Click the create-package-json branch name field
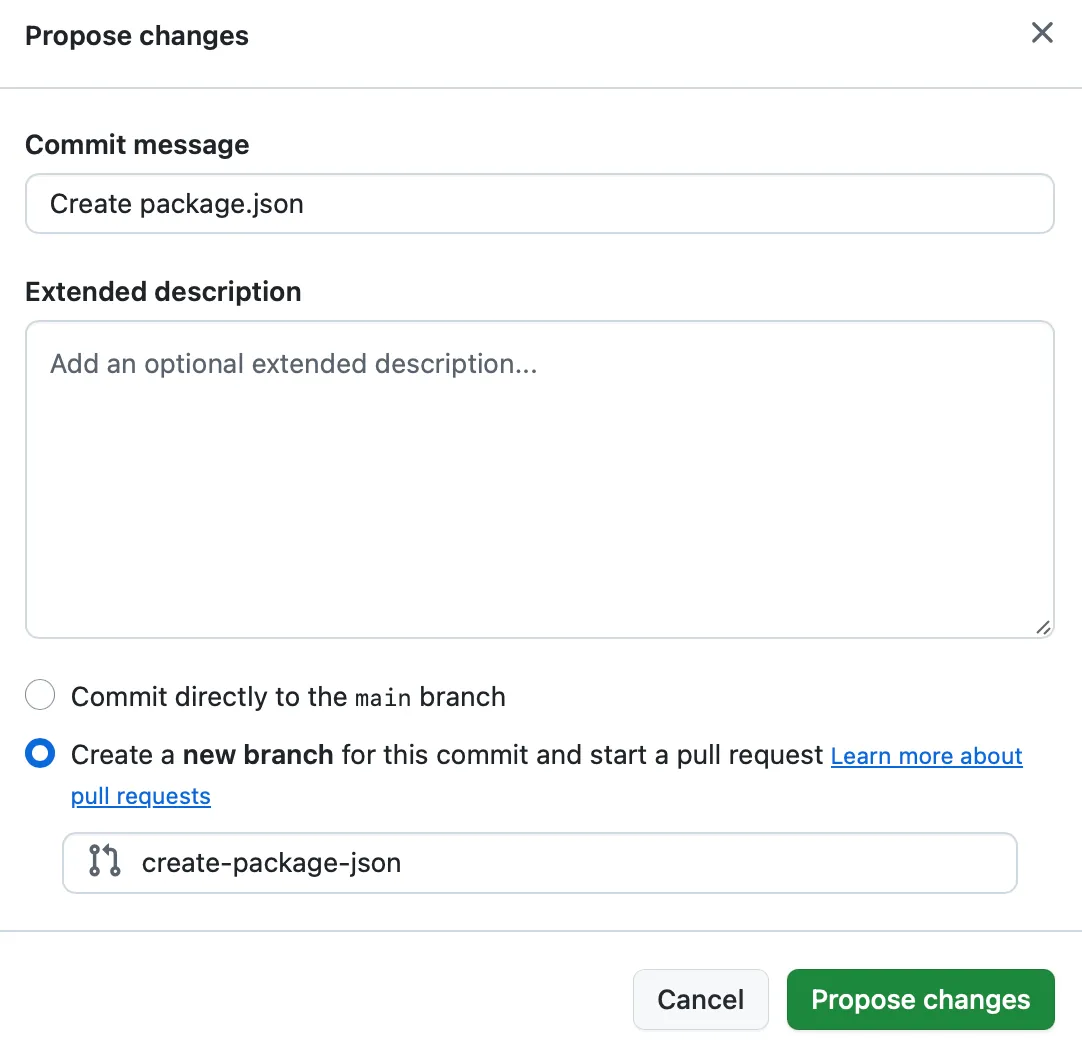This screenshot has height=1044, width=1082. click(500, 862)
